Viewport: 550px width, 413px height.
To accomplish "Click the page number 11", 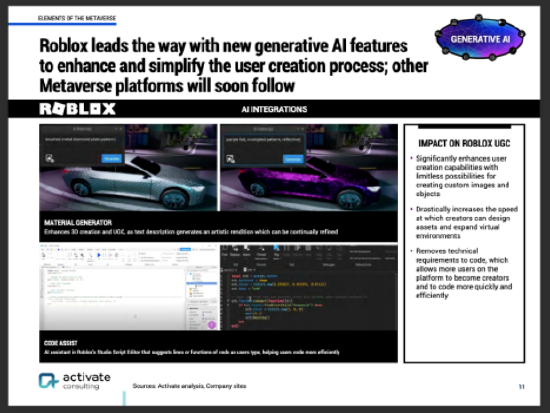I will 522,387.
